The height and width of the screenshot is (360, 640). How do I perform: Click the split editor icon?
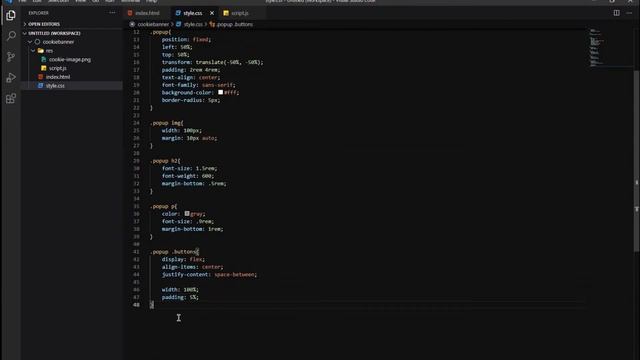(616, 13)
